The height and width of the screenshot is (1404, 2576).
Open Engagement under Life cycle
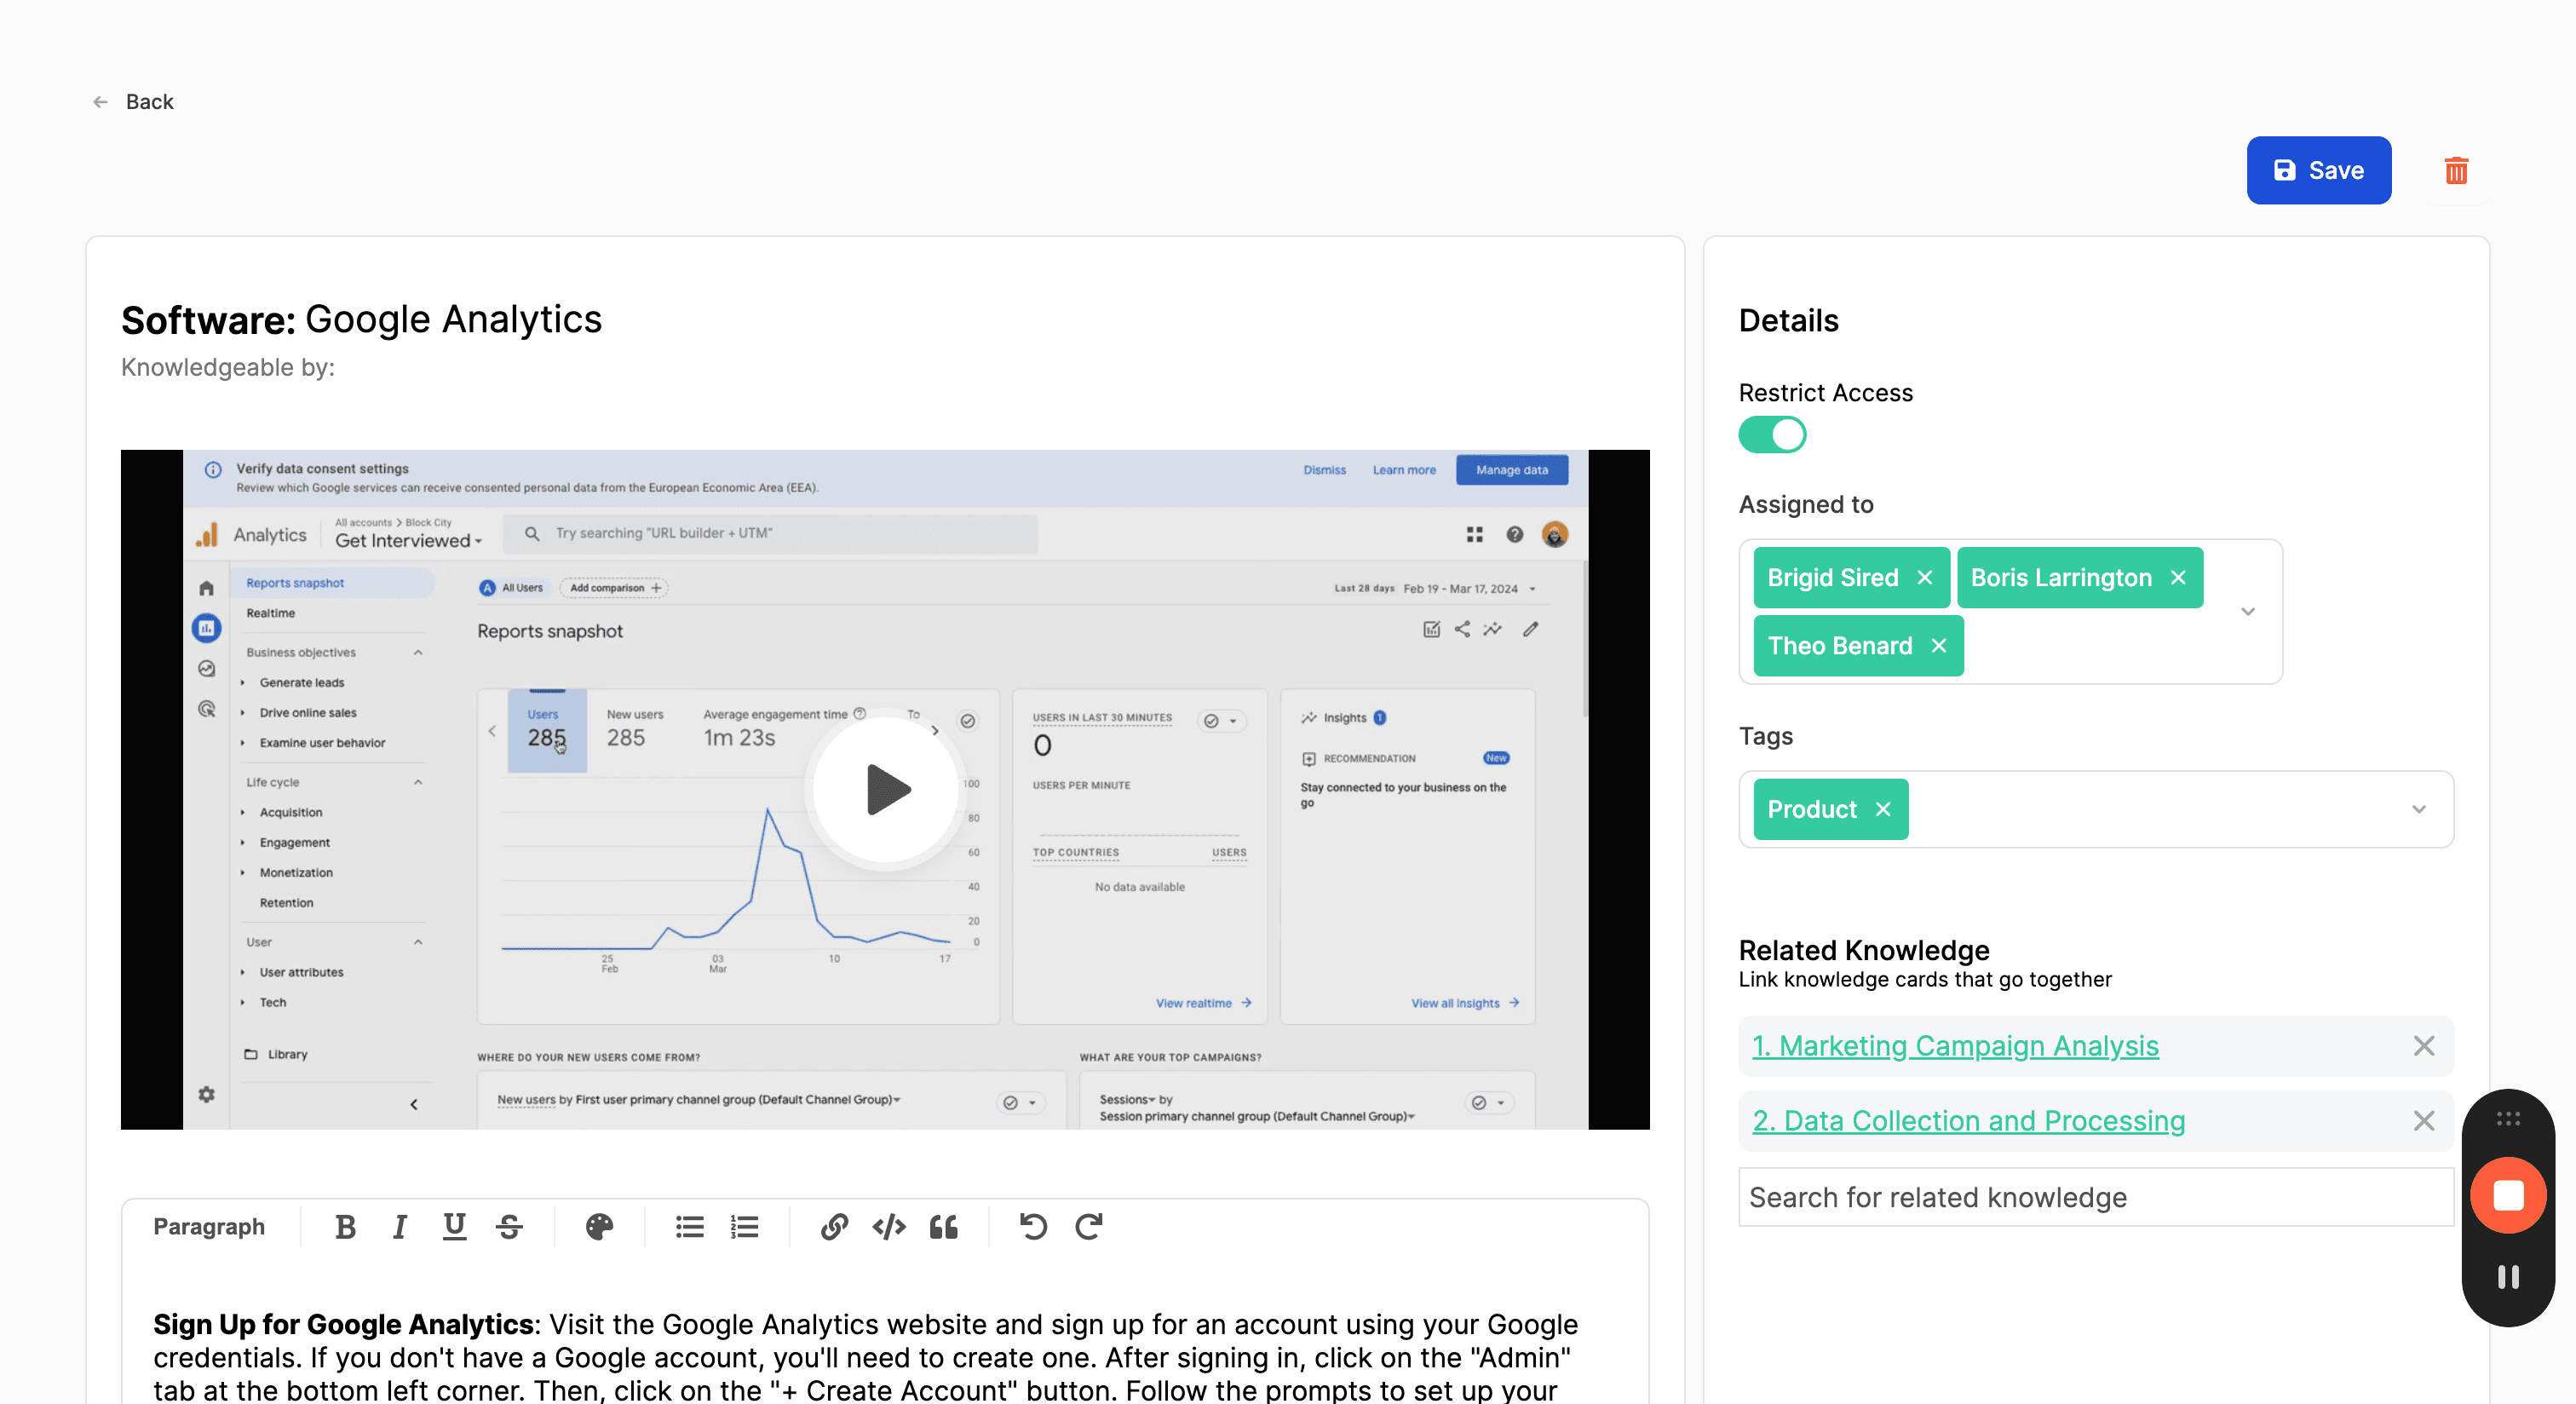point(295,843)
